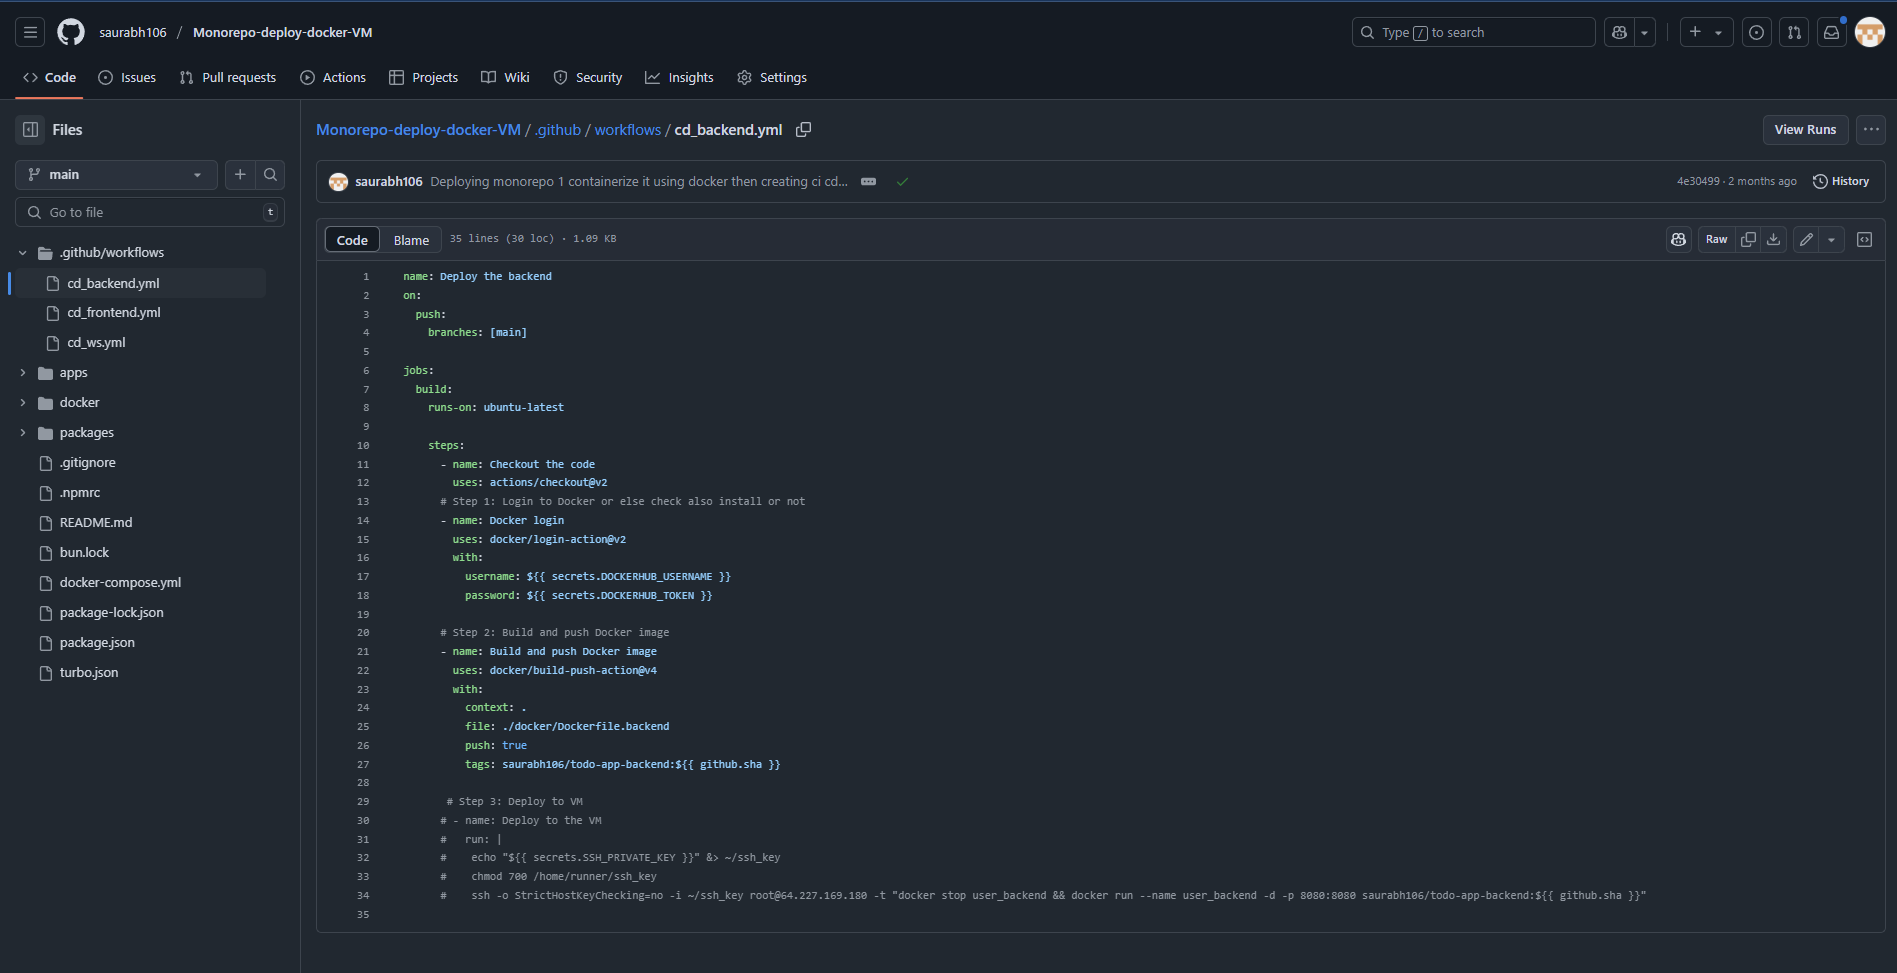Switch to the Blame view
This screenshot has height=973, width=1897.
coord(411,240)
